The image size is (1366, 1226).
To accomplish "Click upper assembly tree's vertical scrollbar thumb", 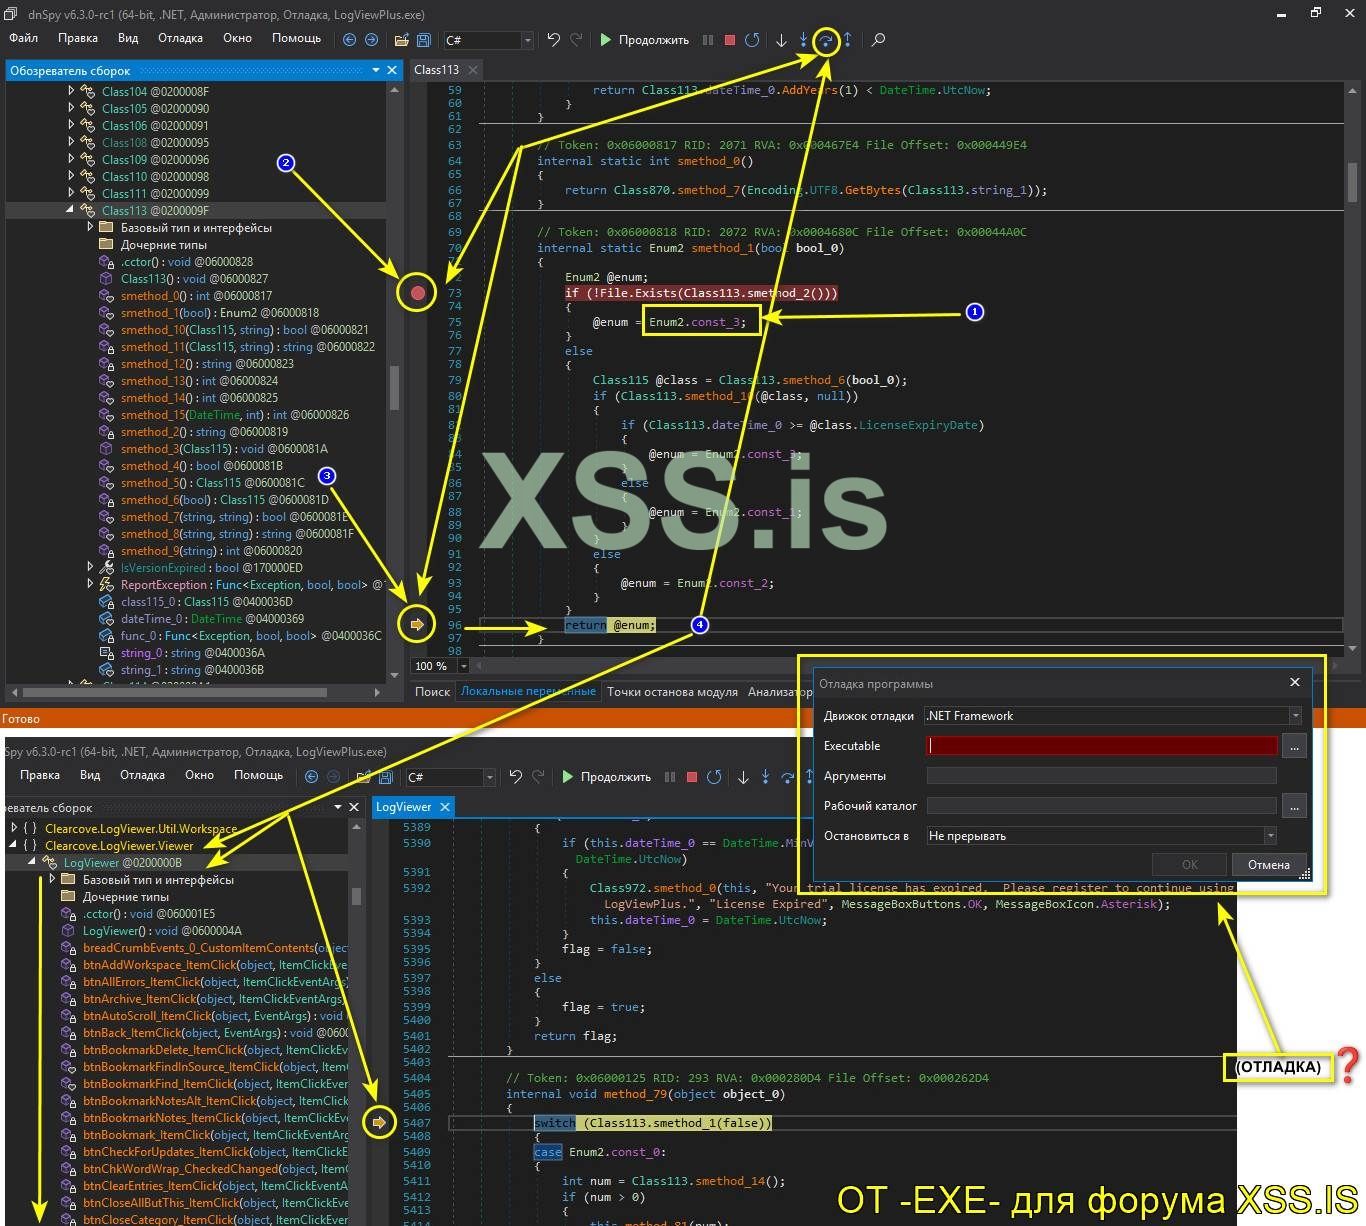I will [394, 388].
